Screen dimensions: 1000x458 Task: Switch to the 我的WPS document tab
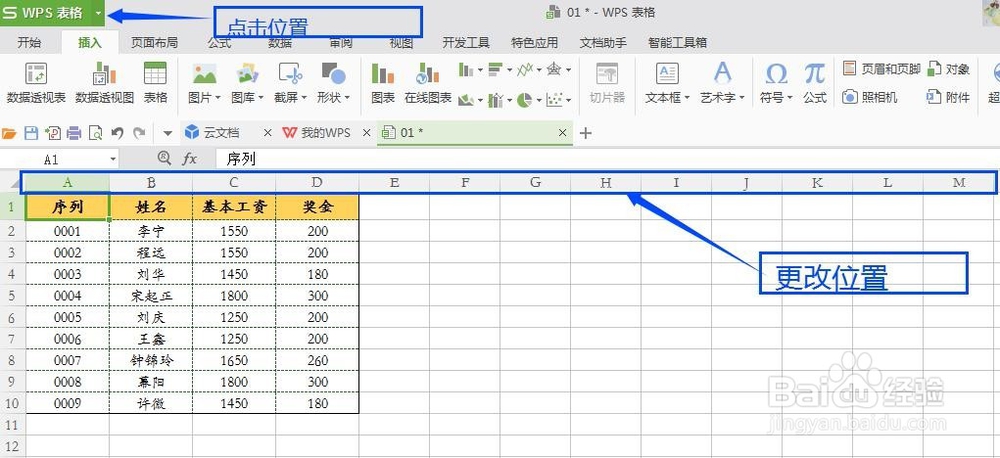point(324,133)
